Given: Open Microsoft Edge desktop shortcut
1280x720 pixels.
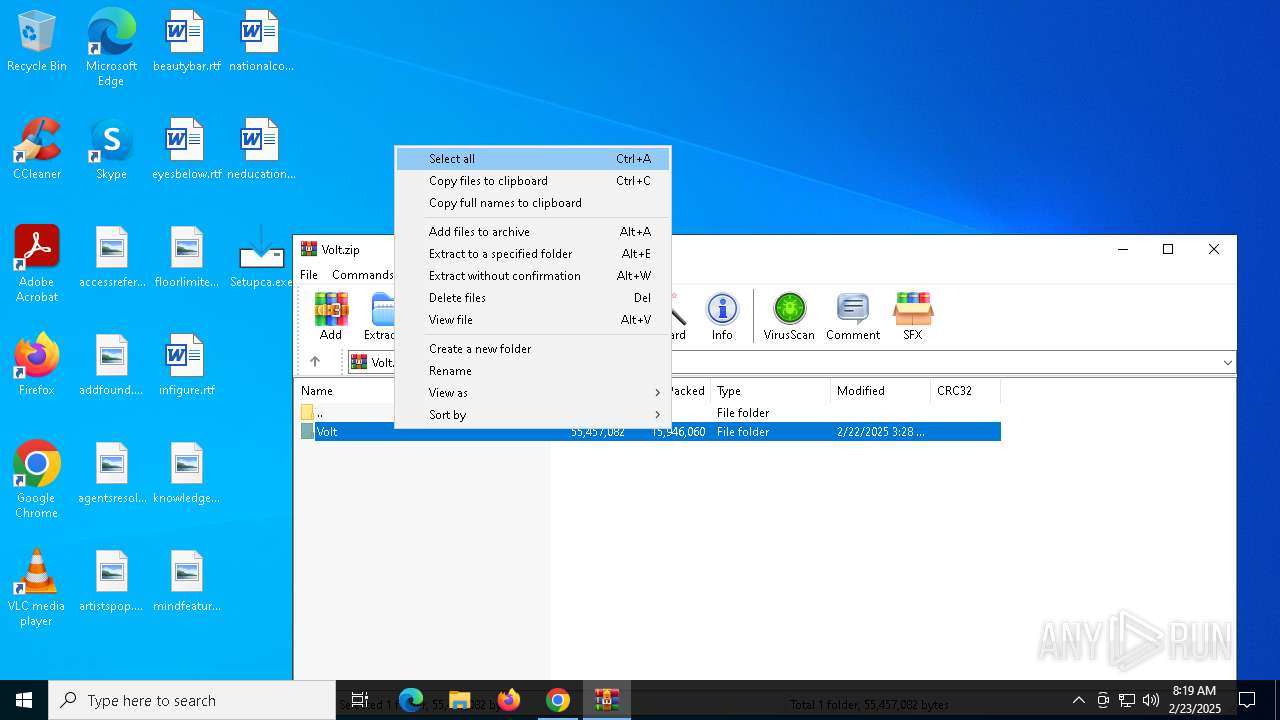Looking at the screenshot, I should click(x=111, y=48).
